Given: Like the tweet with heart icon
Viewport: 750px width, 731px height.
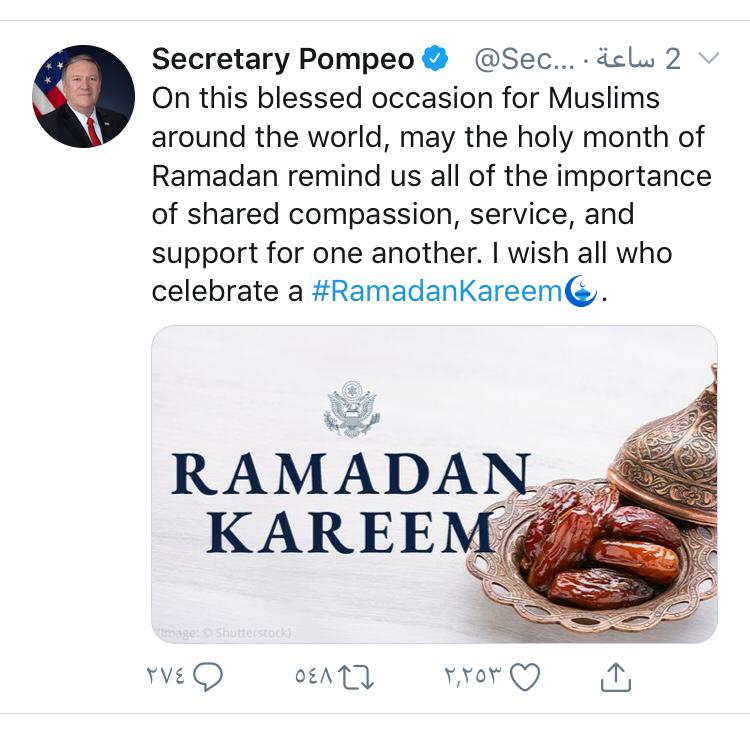Looking at the screenshot, I should [x=524, y=677].
